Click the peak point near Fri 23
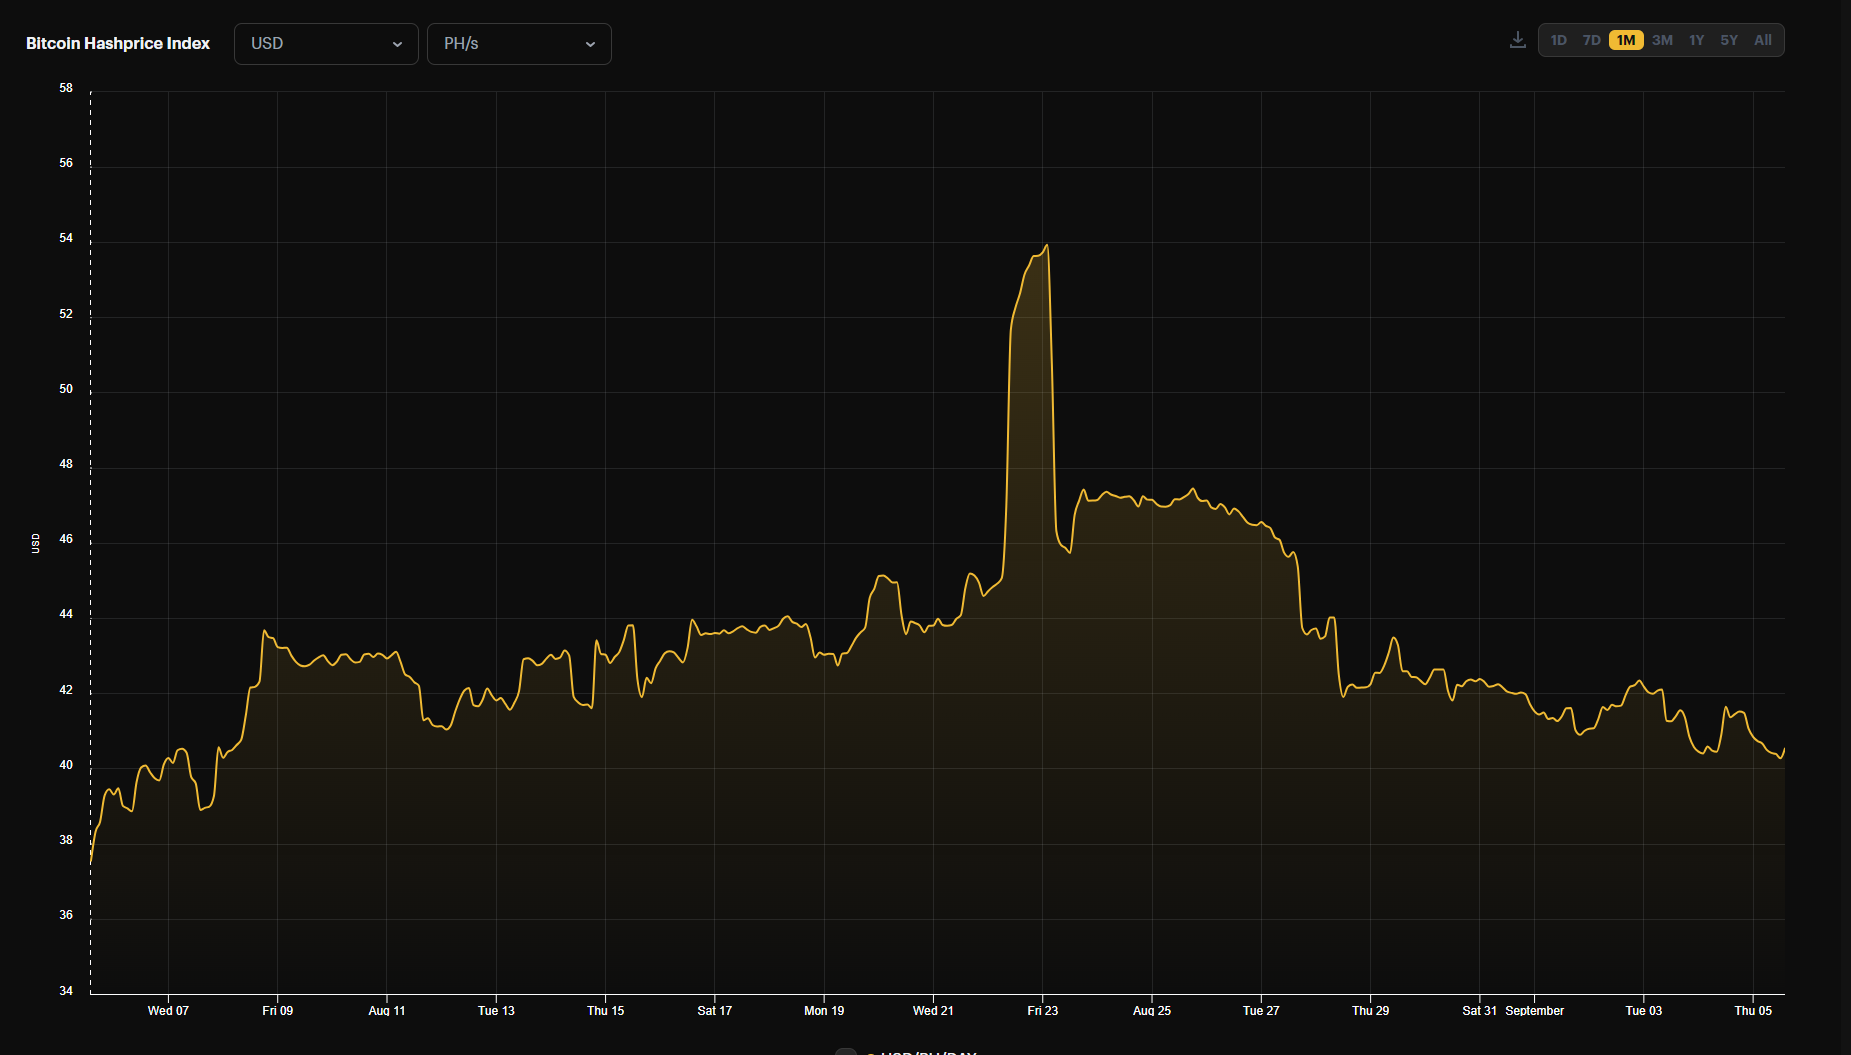The width and height of the screenshot is (1851, 1055). 1046,246
